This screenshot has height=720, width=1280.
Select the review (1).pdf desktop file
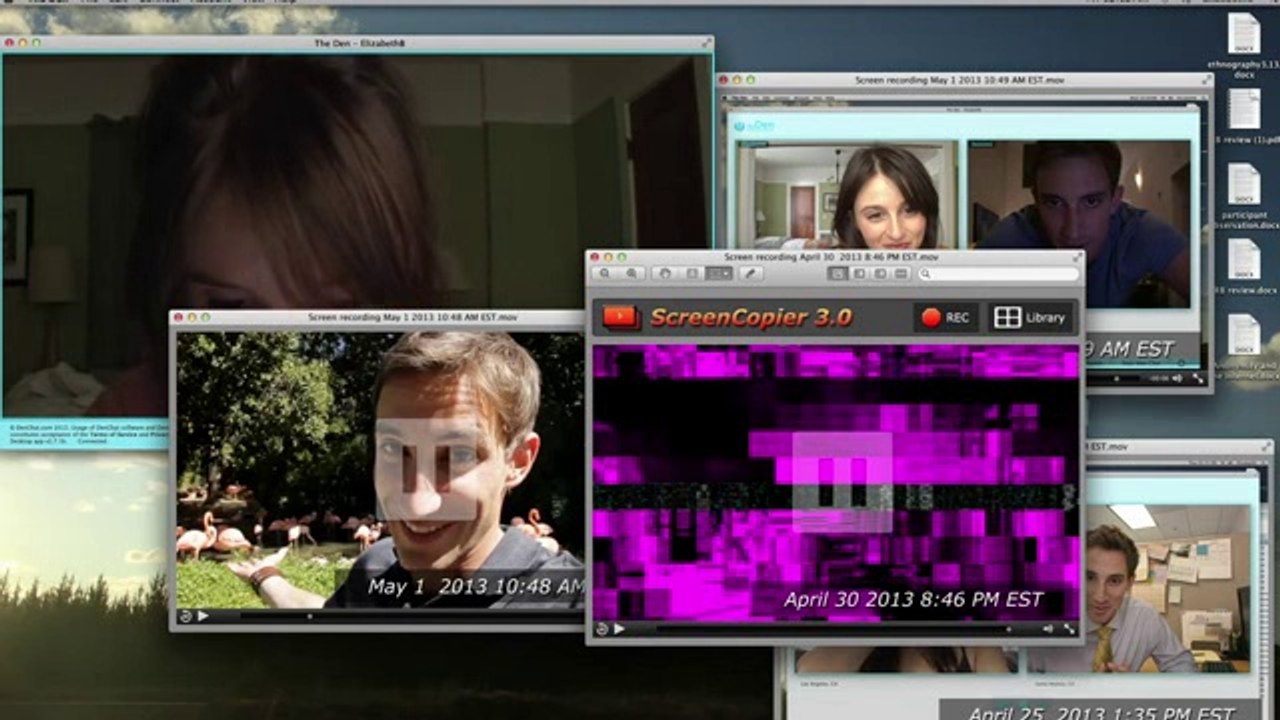pos(1243,117)
